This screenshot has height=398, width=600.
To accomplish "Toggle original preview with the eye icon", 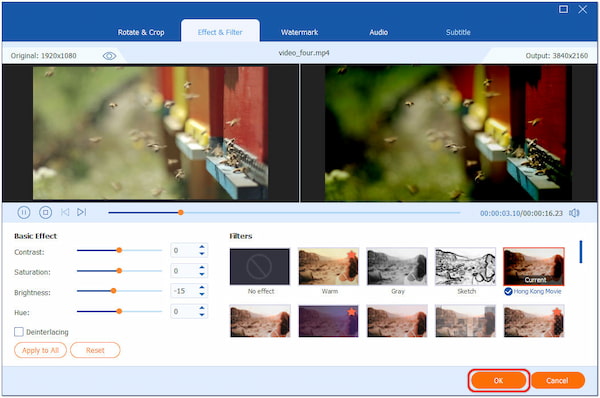I will point(109,56).
